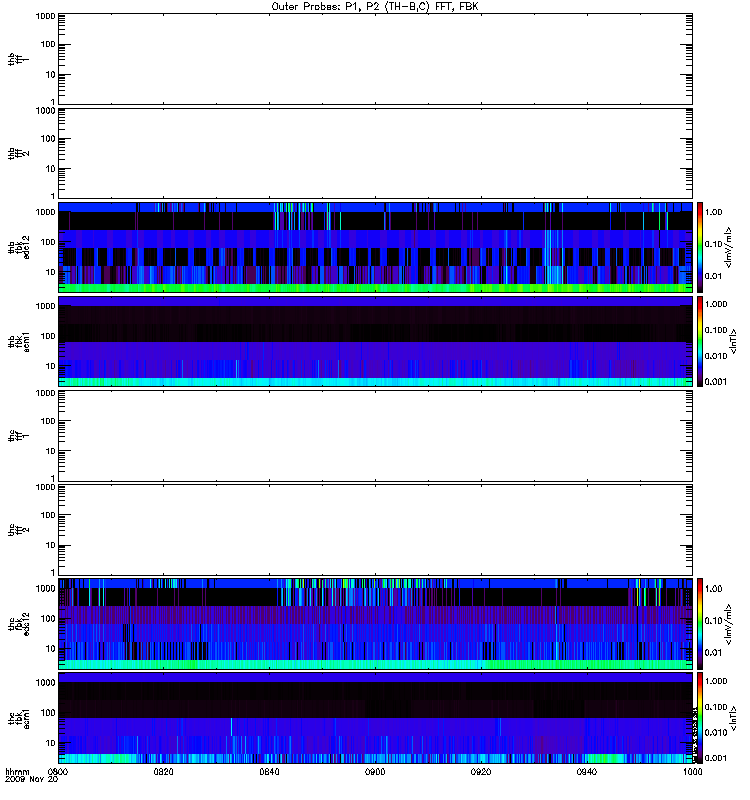Click the thb fbk edc12 color bar
This screenshot has height=800, width=750.
click(700, 247)
